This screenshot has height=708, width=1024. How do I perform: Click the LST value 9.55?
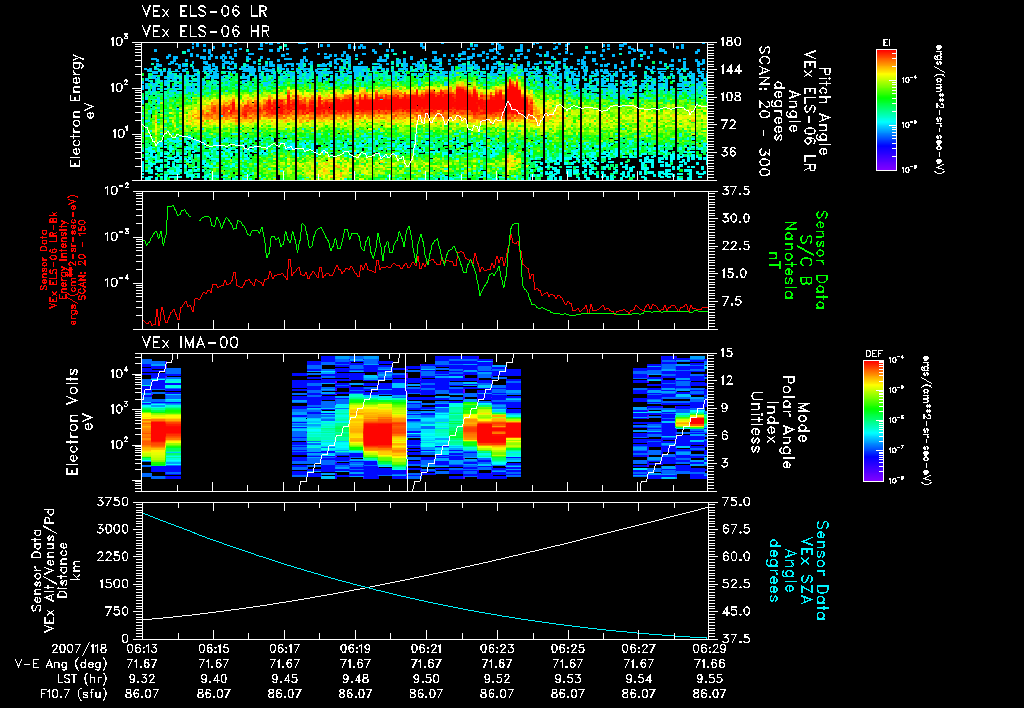click(x=709, y=679)
